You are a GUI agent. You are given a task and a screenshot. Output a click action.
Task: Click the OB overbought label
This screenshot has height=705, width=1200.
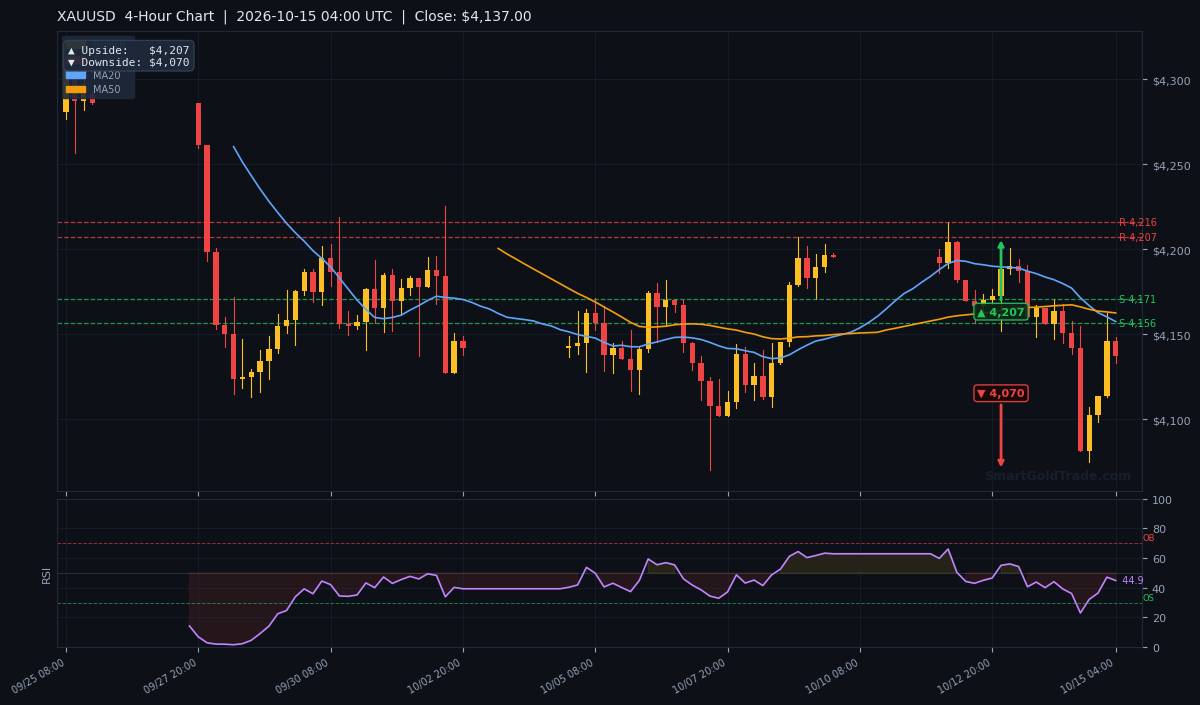click(x=1148, y=538)
